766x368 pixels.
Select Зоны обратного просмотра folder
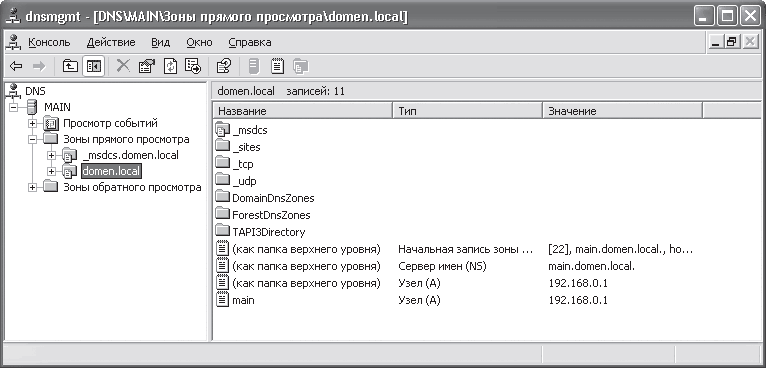click(x=132, y=188)
